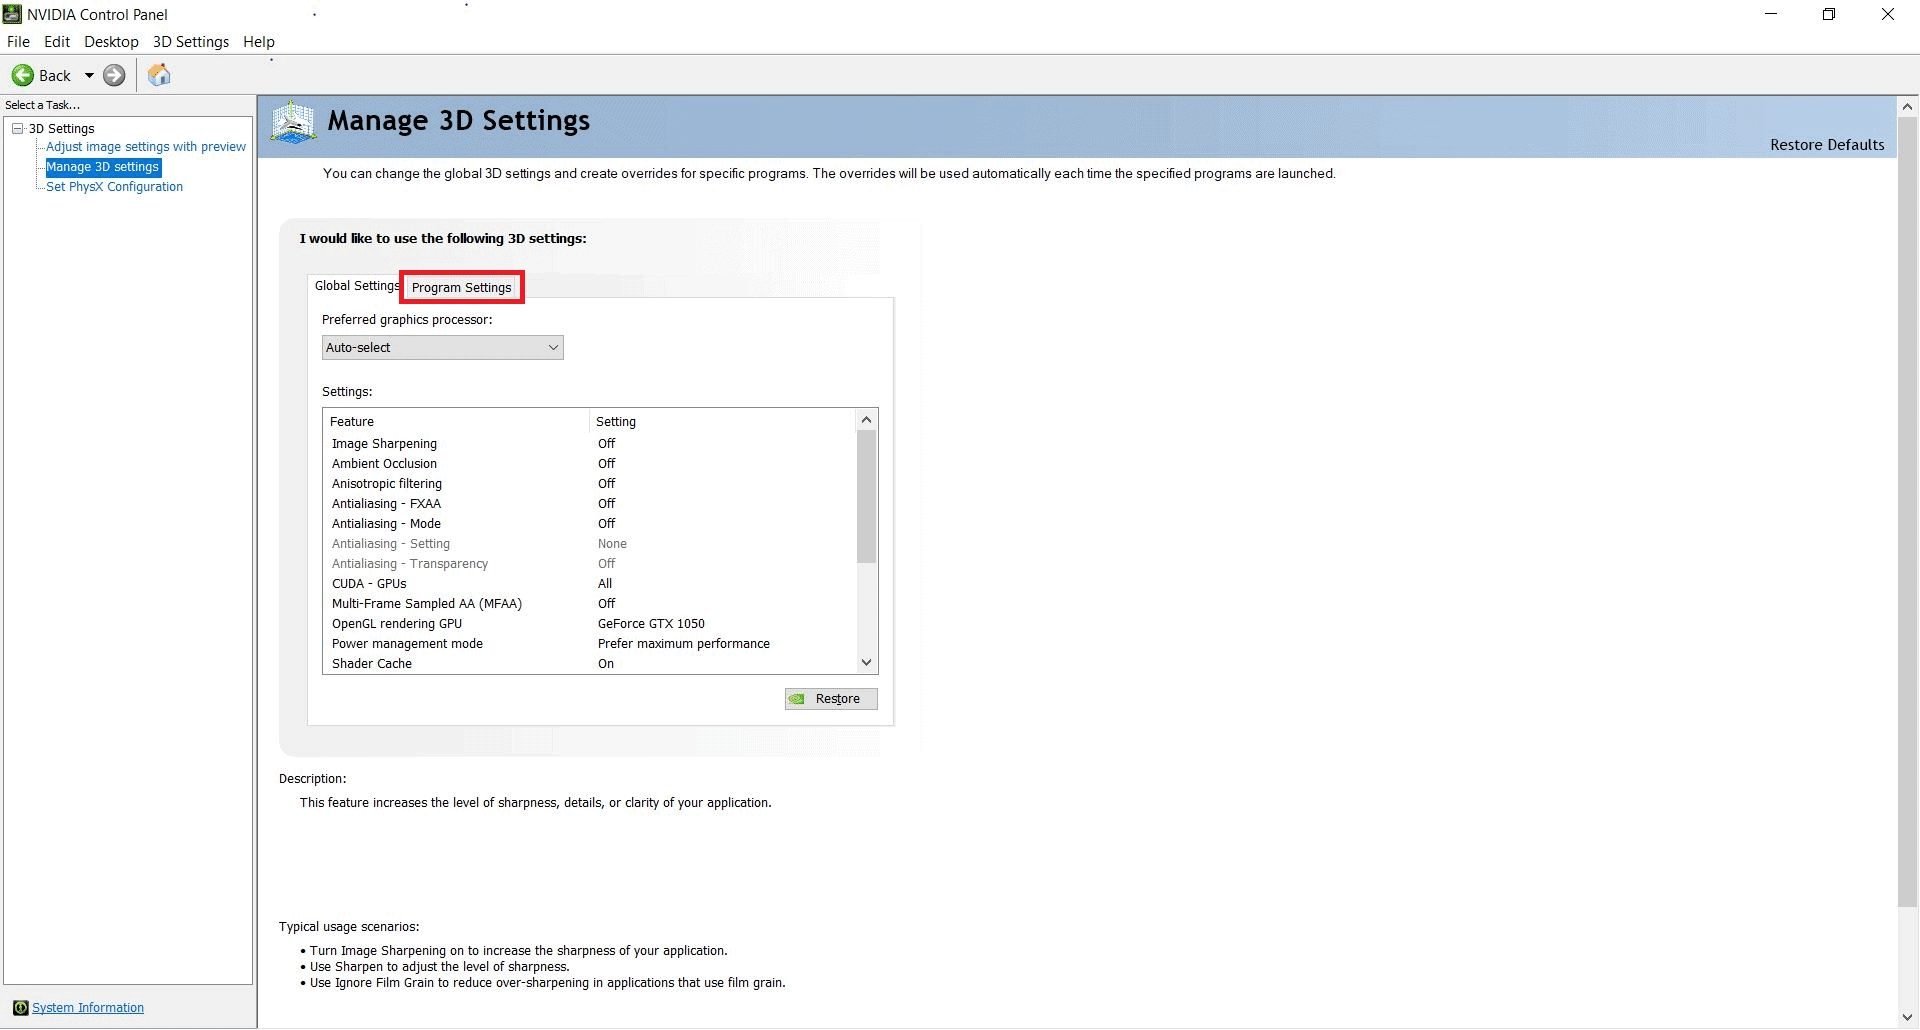Select the OpenGL rendering GPU row
This screenshot has width=1920, height=1030.
(590, 623)
